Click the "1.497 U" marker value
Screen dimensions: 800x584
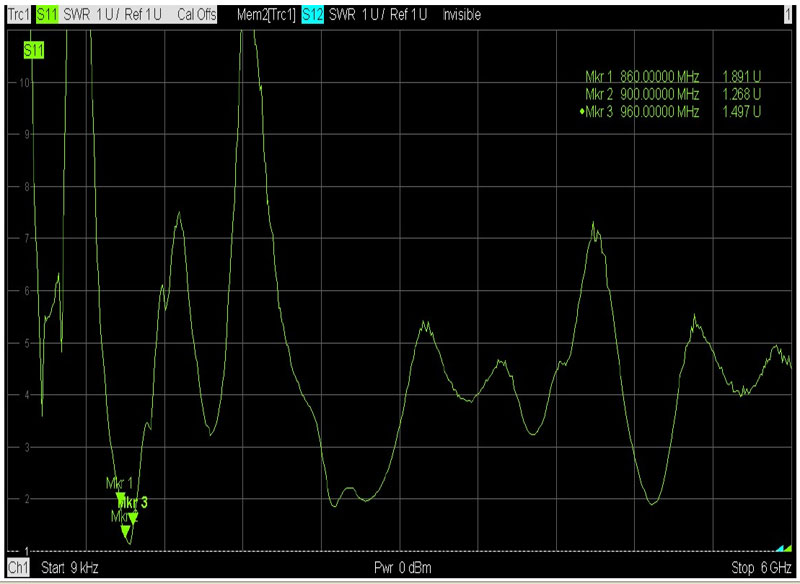pos(741,112)
